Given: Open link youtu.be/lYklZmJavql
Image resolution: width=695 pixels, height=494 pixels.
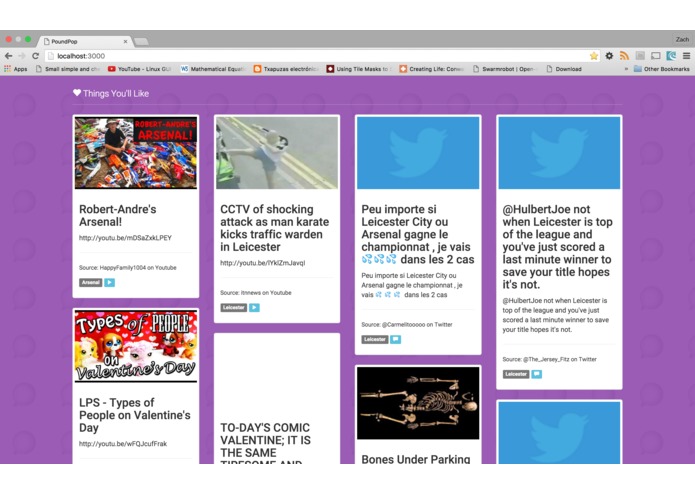Looking at the screenshot, I should [x=263, y=263].
